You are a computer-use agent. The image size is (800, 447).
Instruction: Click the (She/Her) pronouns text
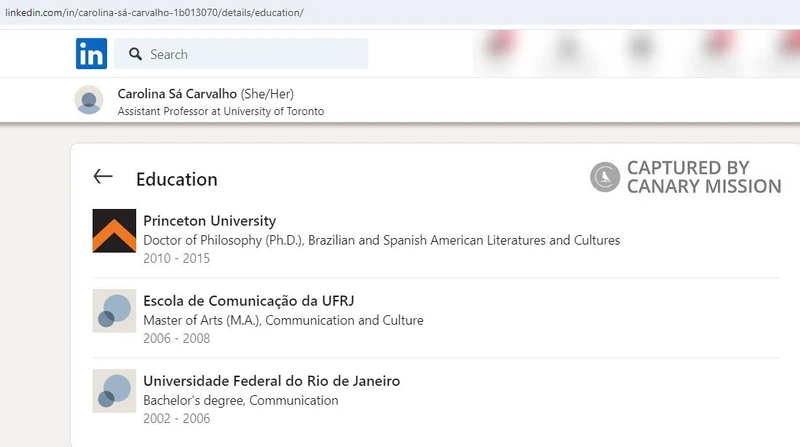267,94
